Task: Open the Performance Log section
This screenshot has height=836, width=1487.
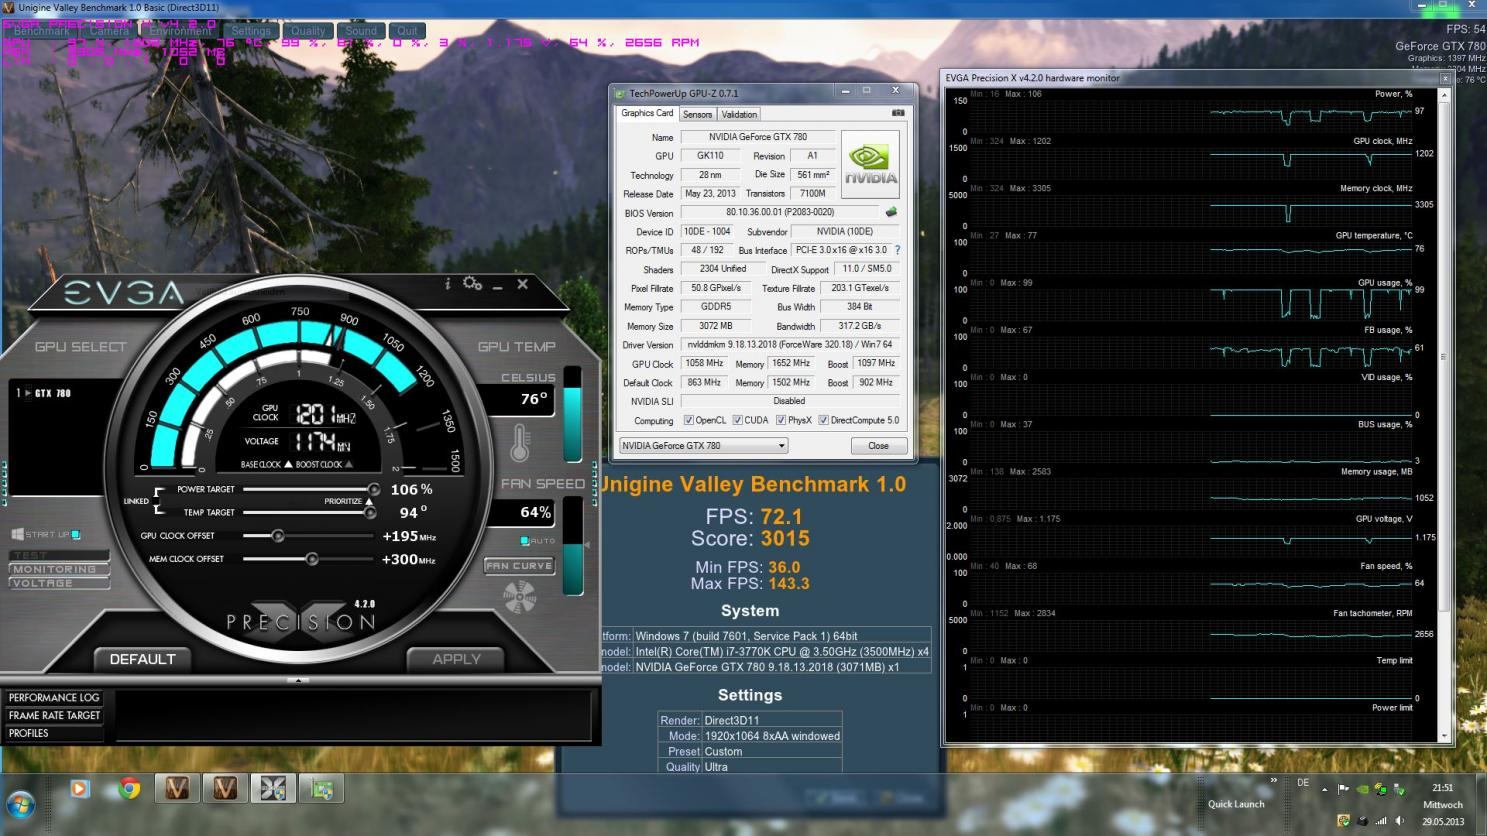Action: [x=54, y=698]
